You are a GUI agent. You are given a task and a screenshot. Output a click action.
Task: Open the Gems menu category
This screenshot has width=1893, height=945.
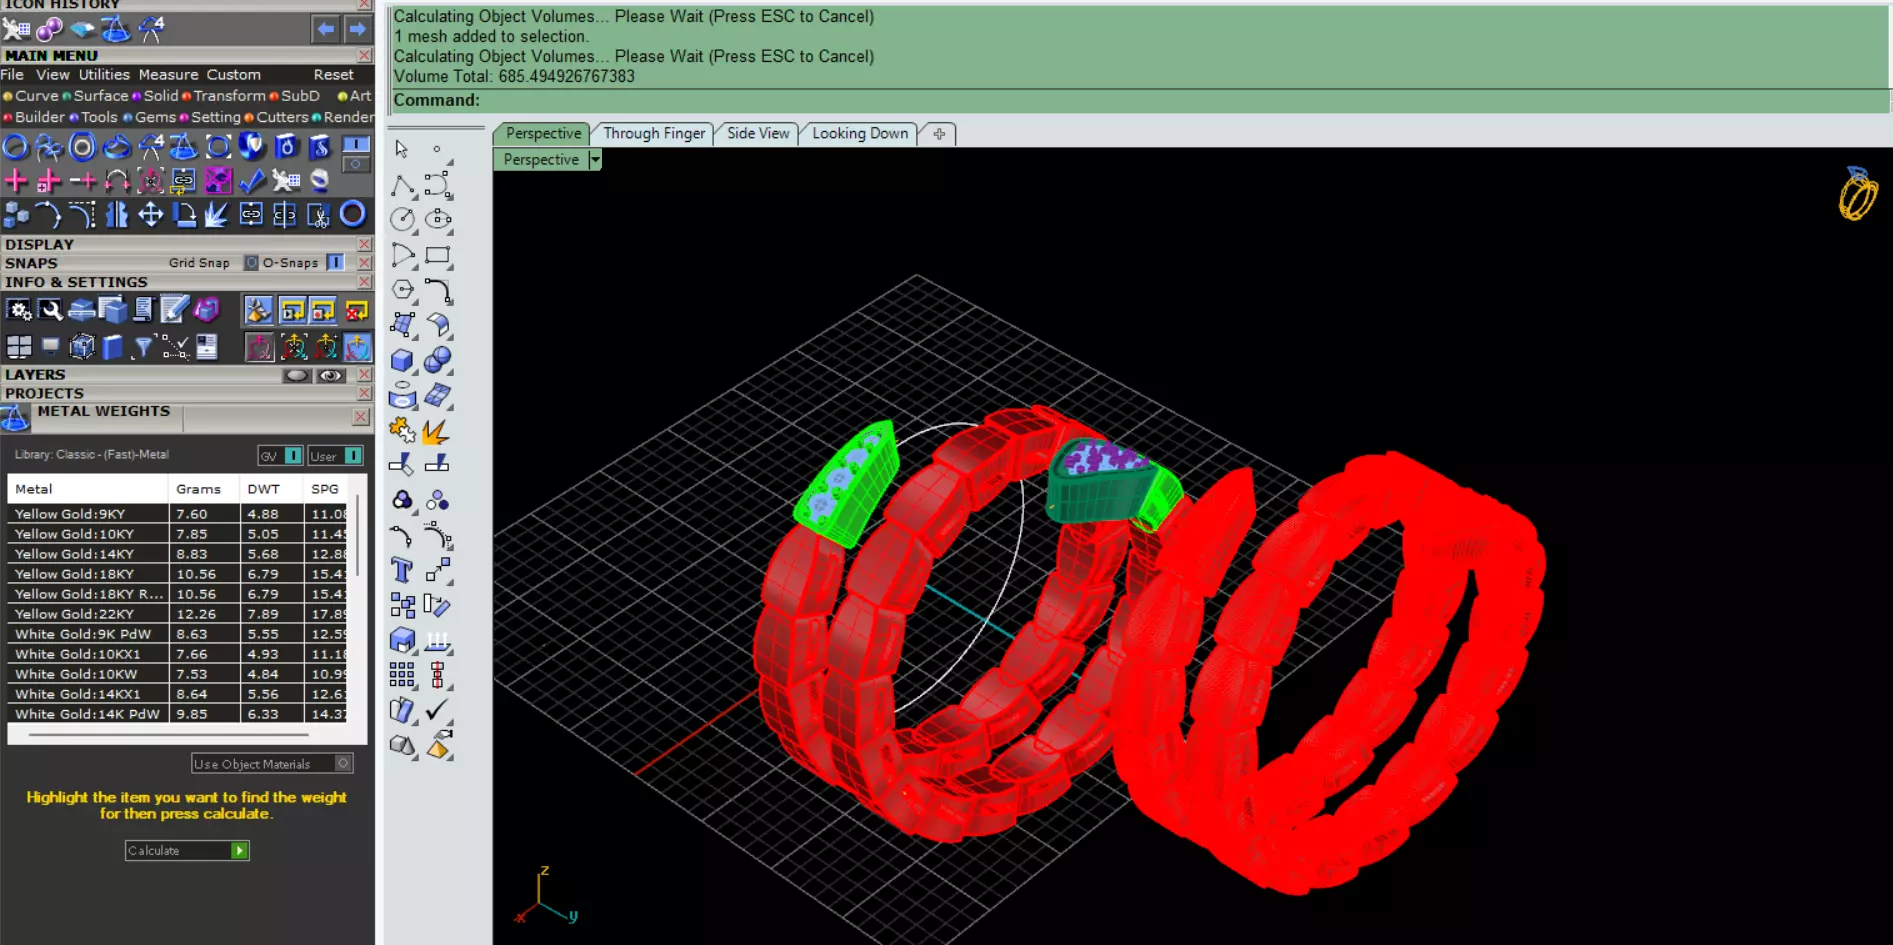coord(155,117)
